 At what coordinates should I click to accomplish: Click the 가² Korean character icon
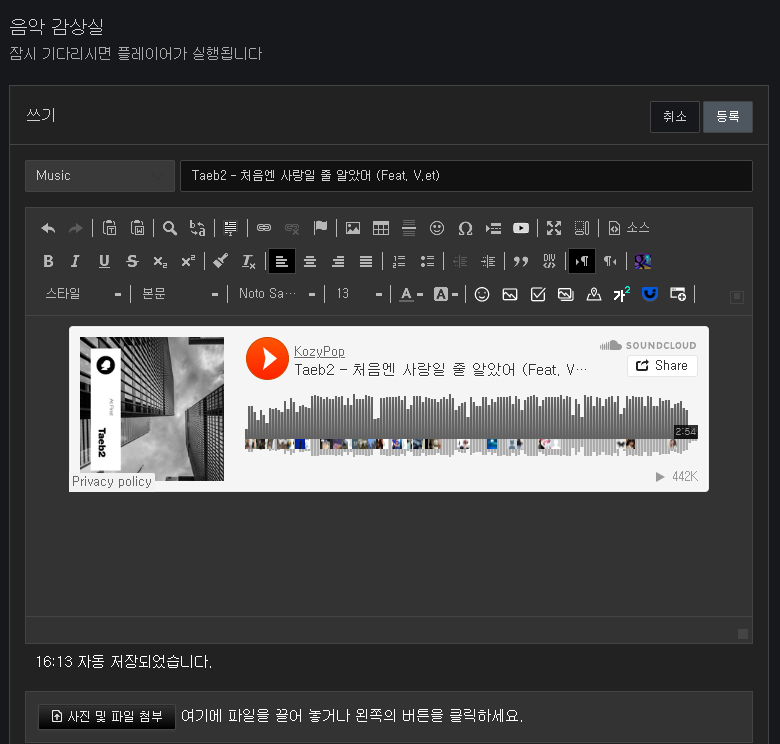click(622, 294)
